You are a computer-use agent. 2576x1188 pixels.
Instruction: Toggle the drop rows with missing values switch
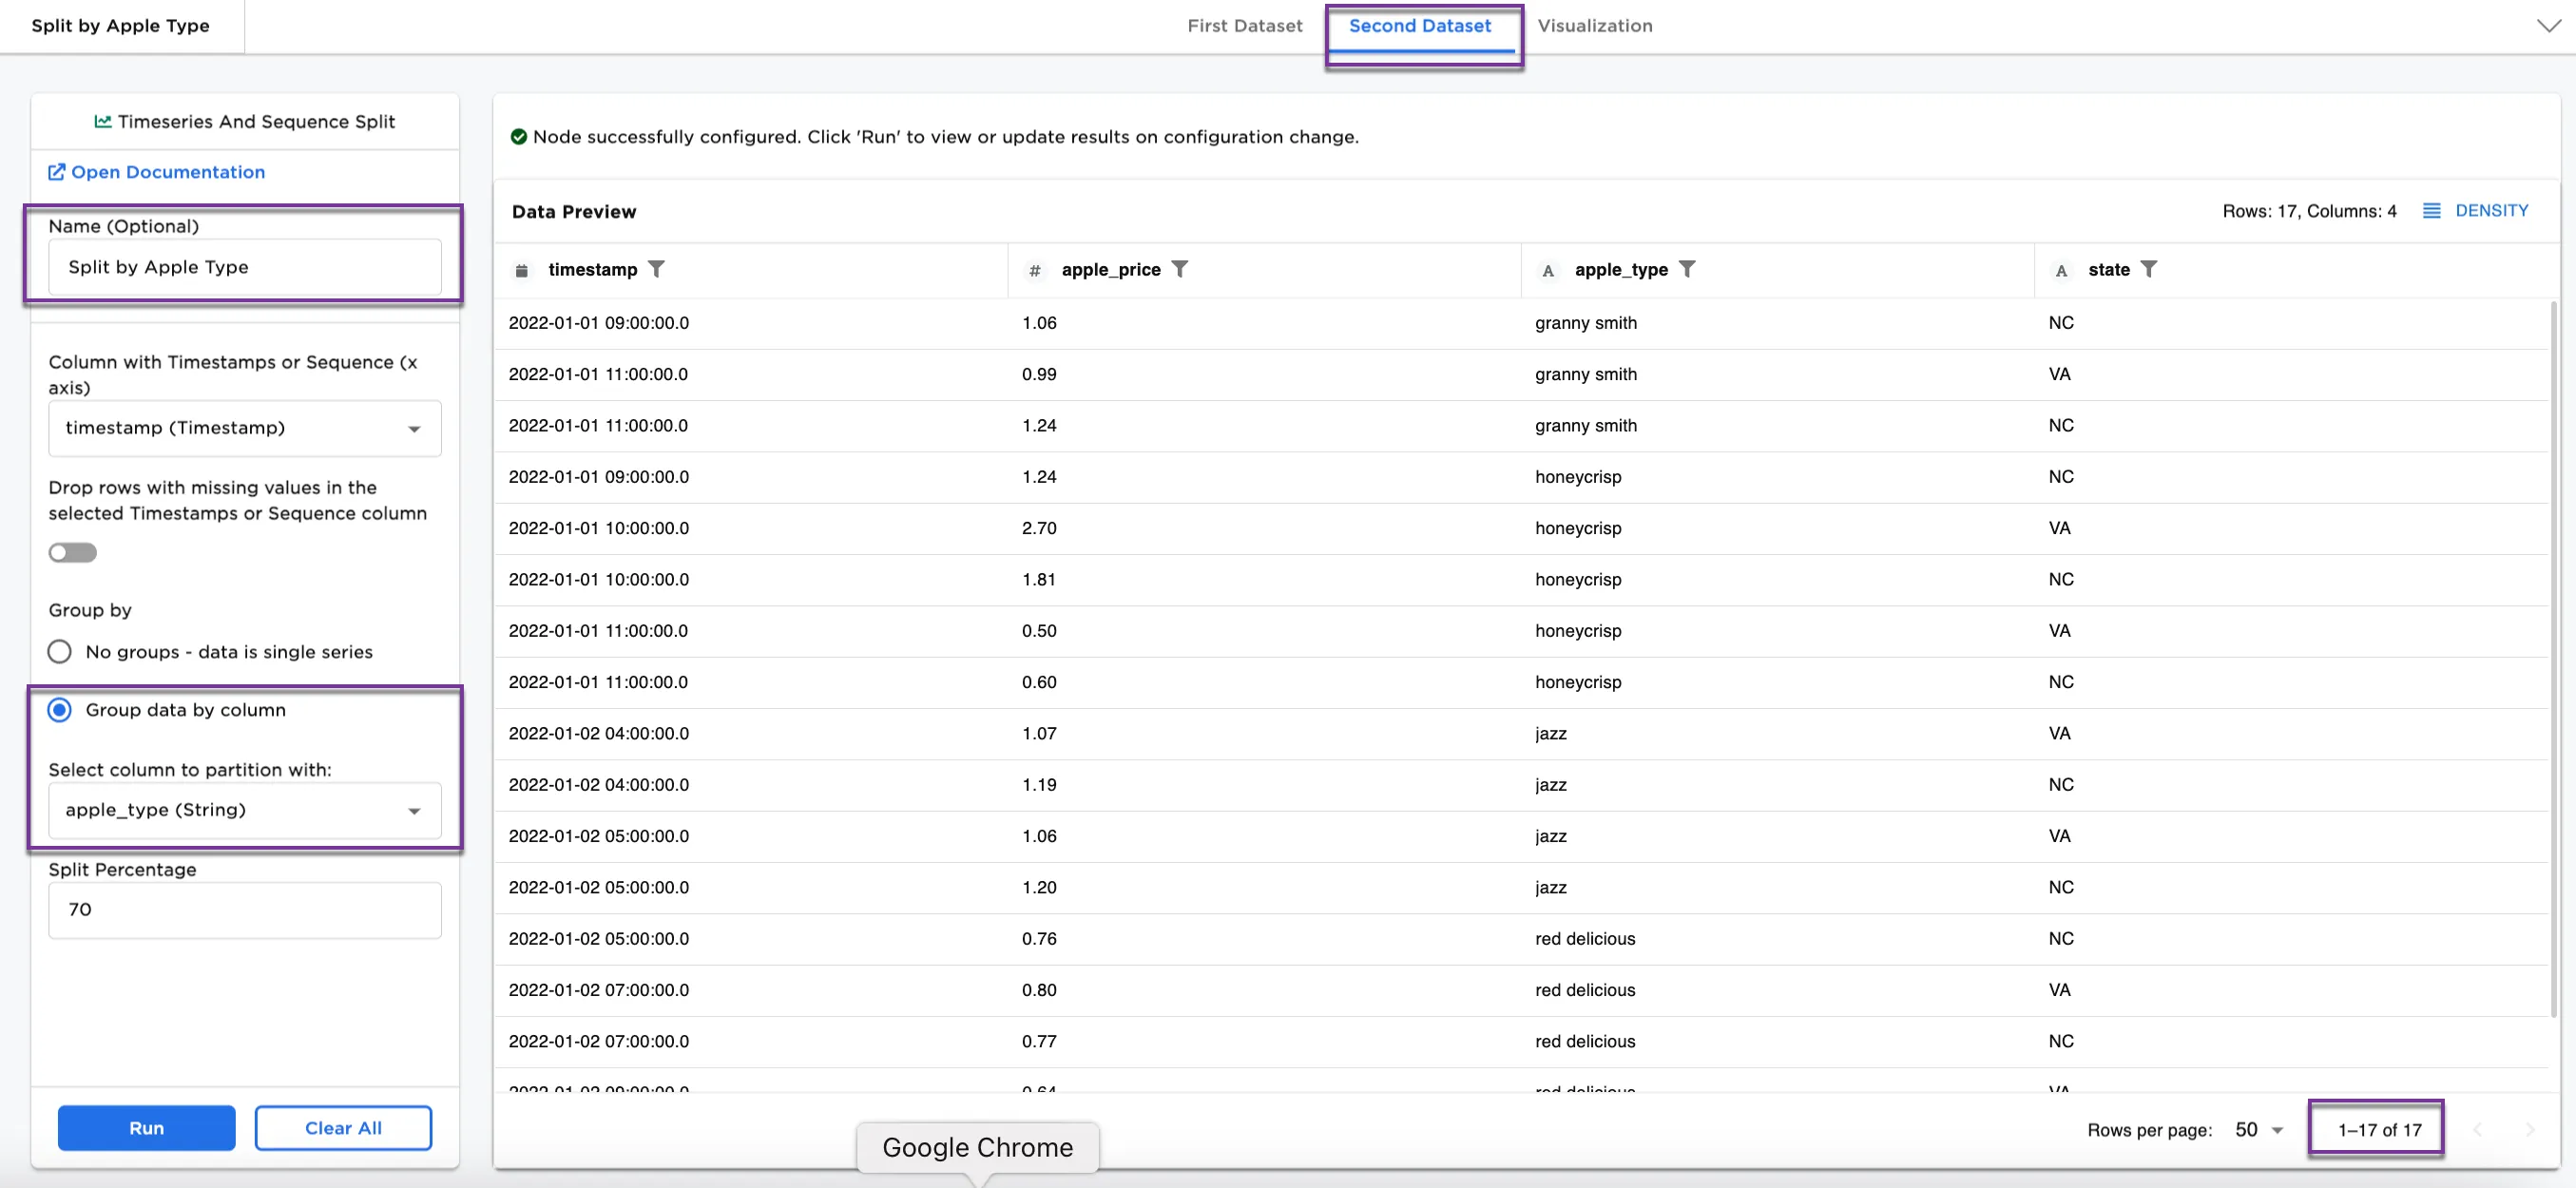[x=73, y=552]
